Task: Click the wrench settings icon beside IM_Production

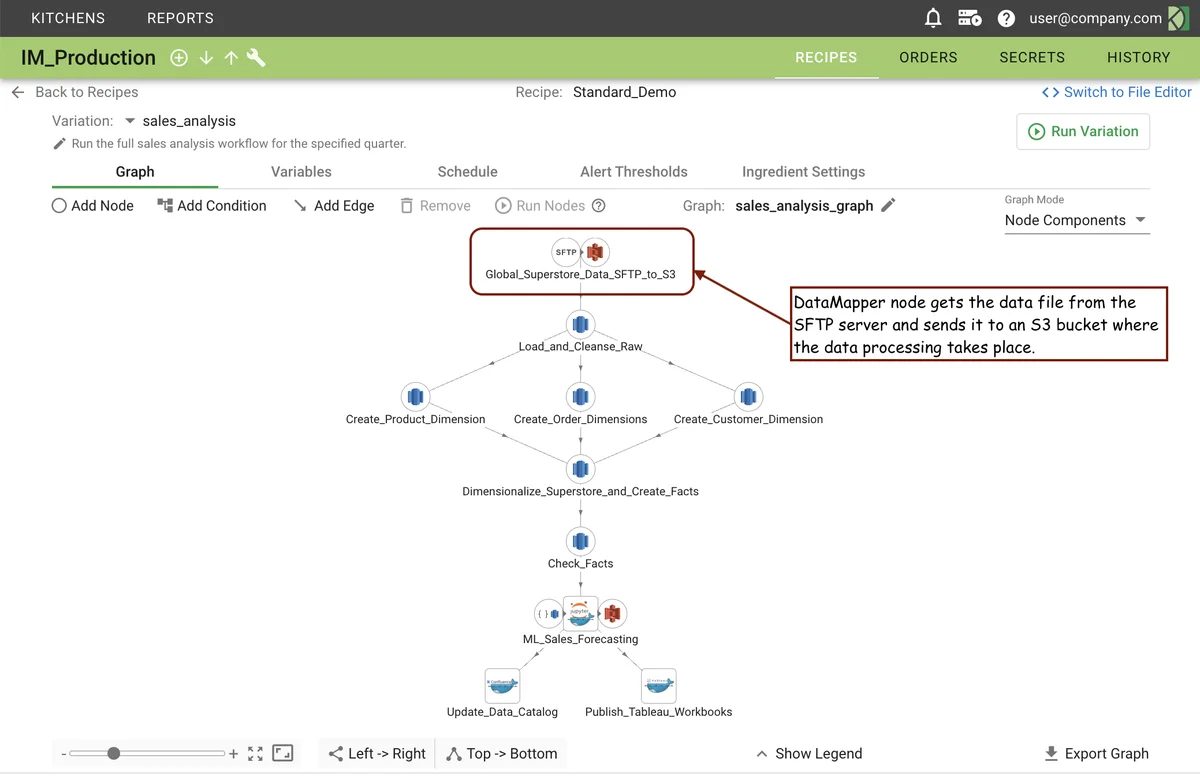Action: click(x=256, y=58)
